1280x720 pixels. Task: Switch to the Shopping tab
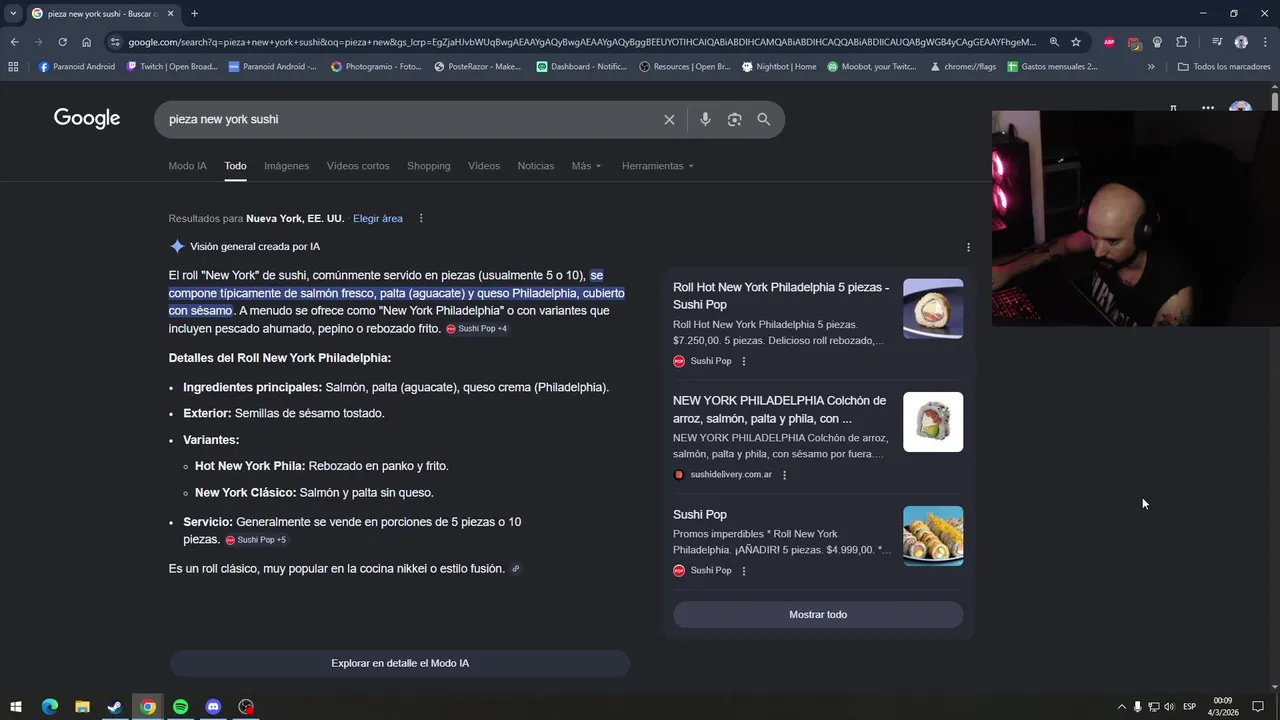pyautogui.click(x=428, y=166)
